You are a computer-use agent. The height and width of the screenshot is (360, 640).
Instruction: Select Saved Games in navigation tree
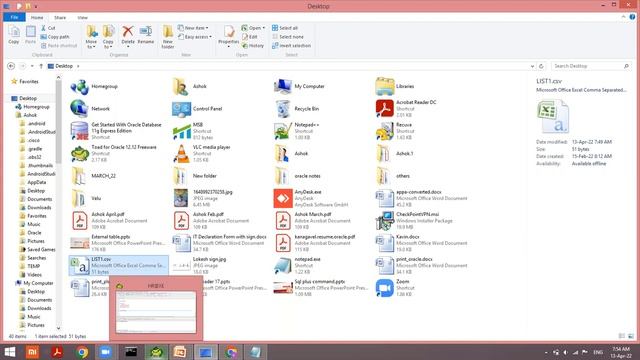pyautogui.click(x=41, y=249)
